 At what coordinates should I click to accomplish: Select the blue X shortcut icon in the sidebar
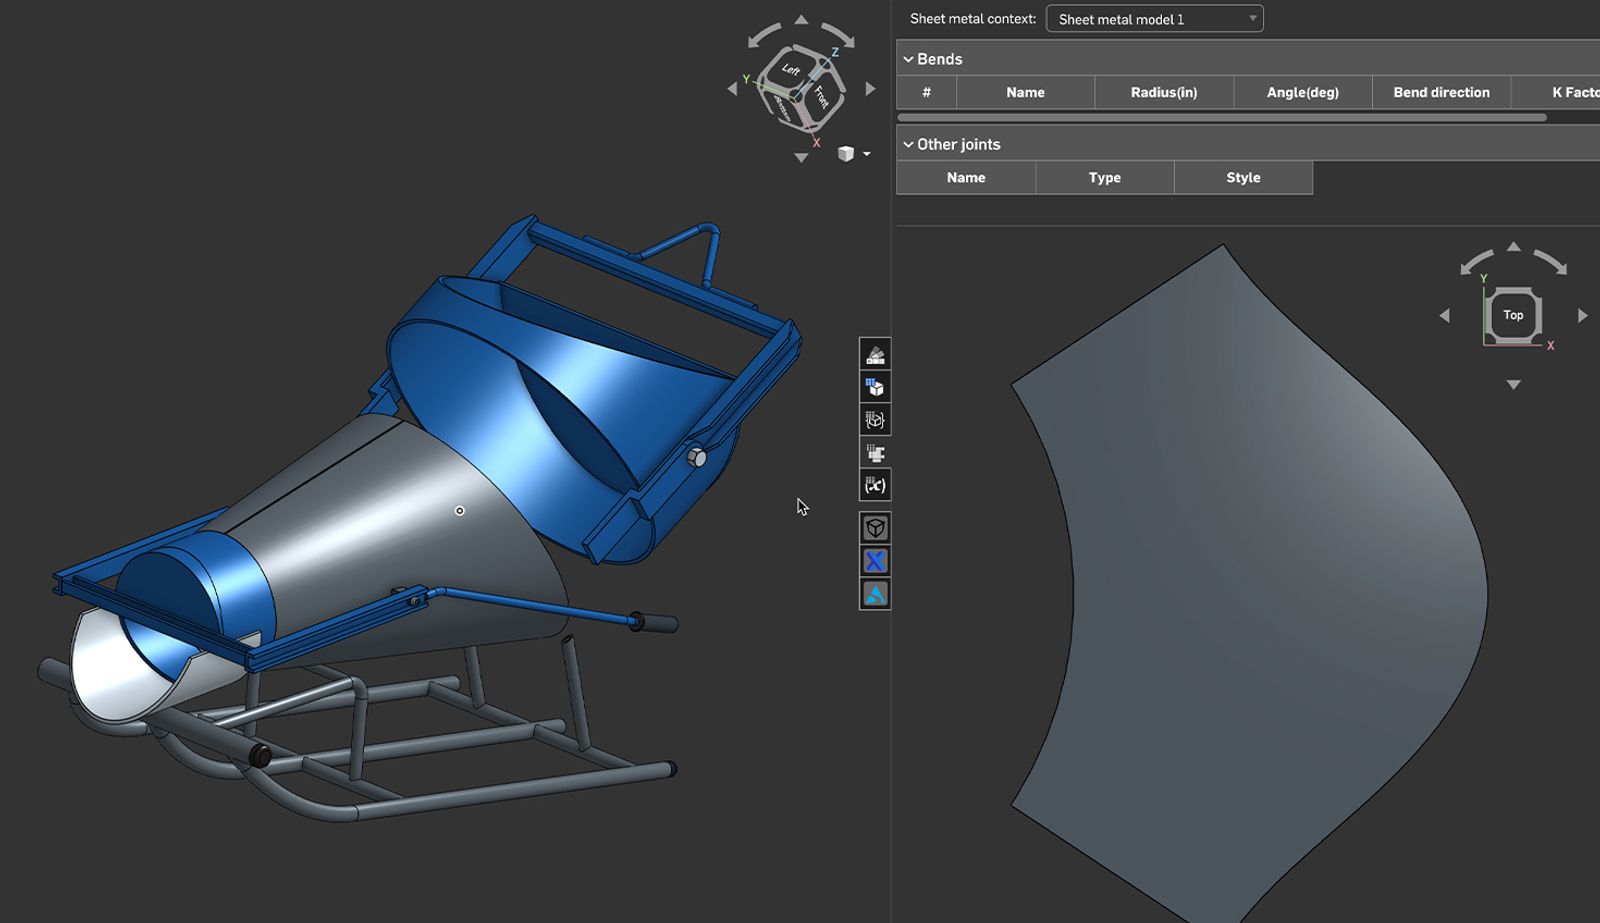coord(874,561)
